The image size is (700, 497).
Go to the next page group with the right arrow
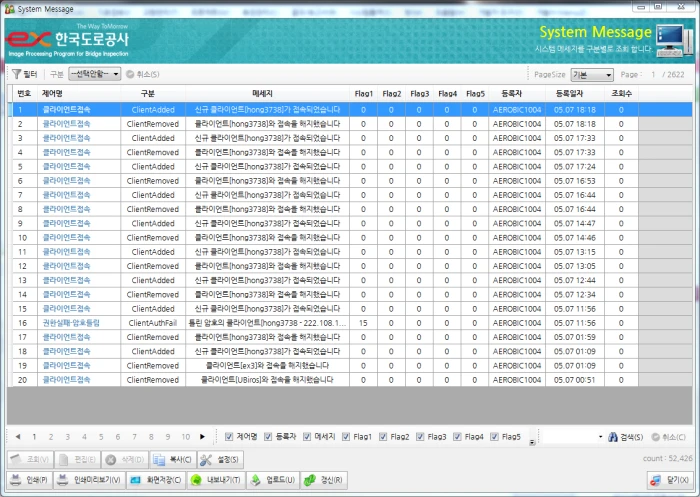202,437
